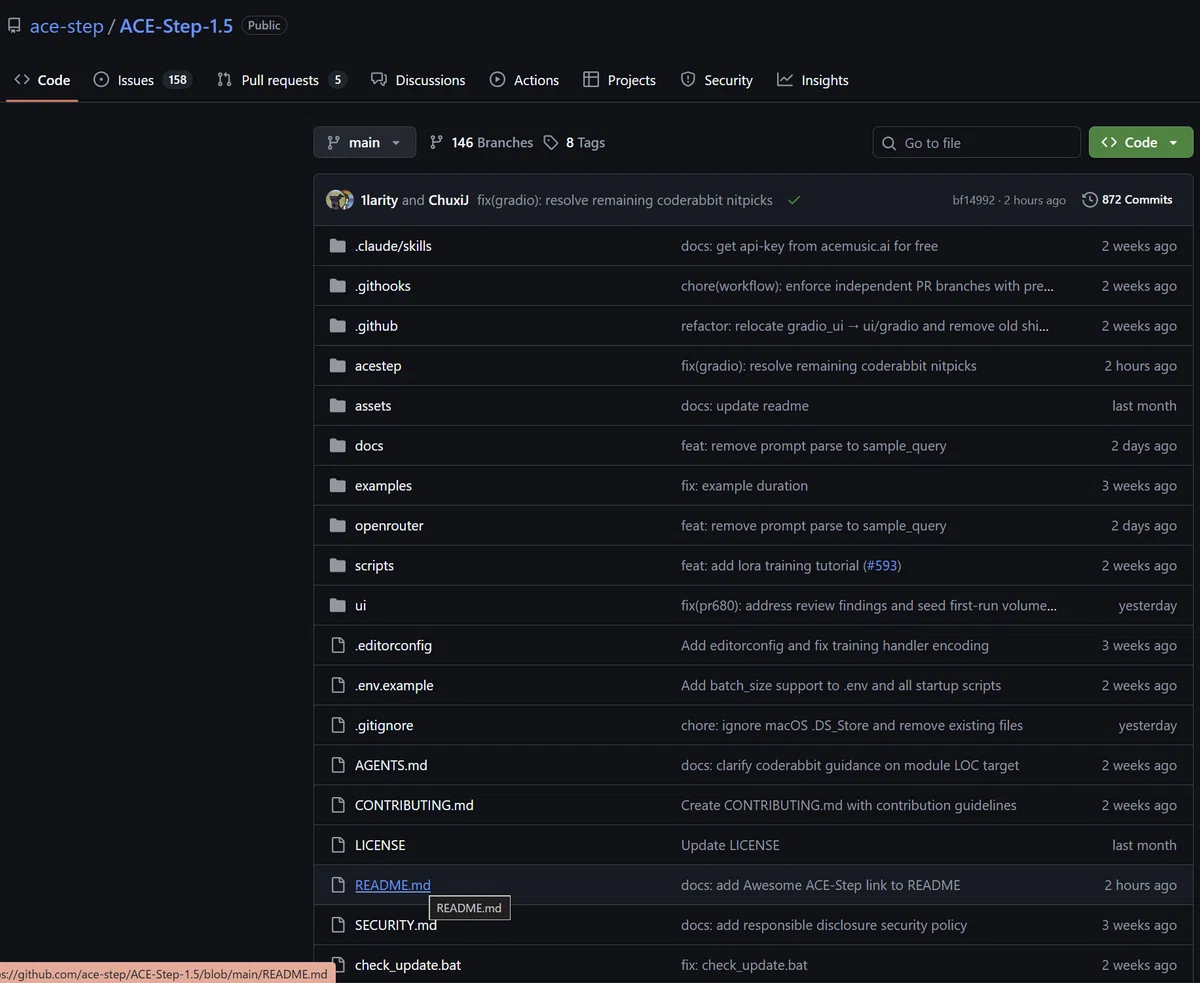The height and width of the screenshot is (983, 1200).
Task: Open the Issues tab
Action: (141, 80)
